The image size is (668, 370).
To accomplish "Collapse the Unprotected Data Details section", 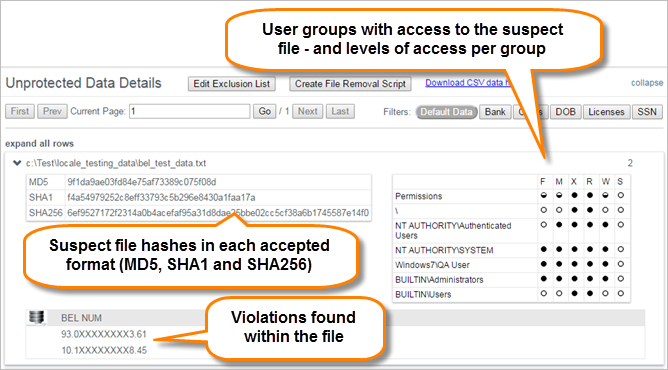I will click(x=647, y=83).
